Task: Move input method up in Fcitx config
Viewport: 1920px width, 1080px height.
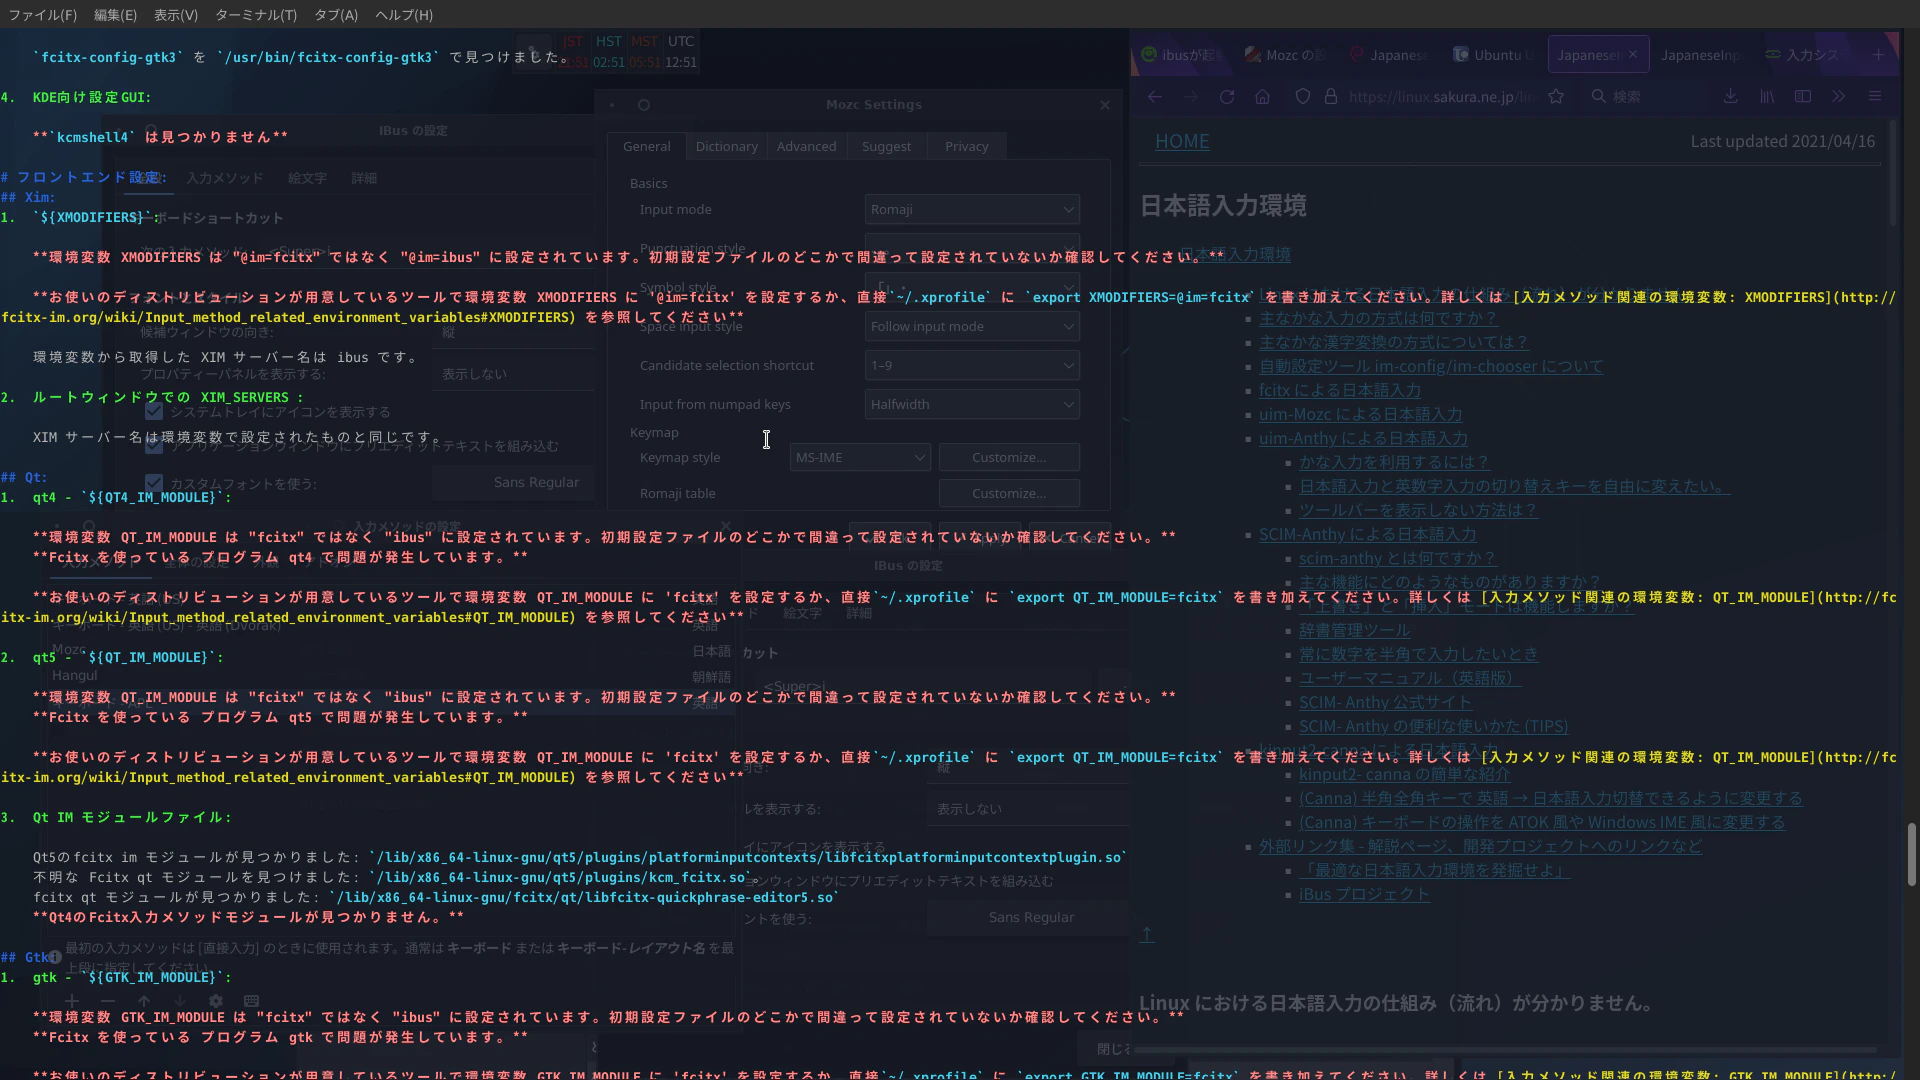Action: tap(144, 1000)
